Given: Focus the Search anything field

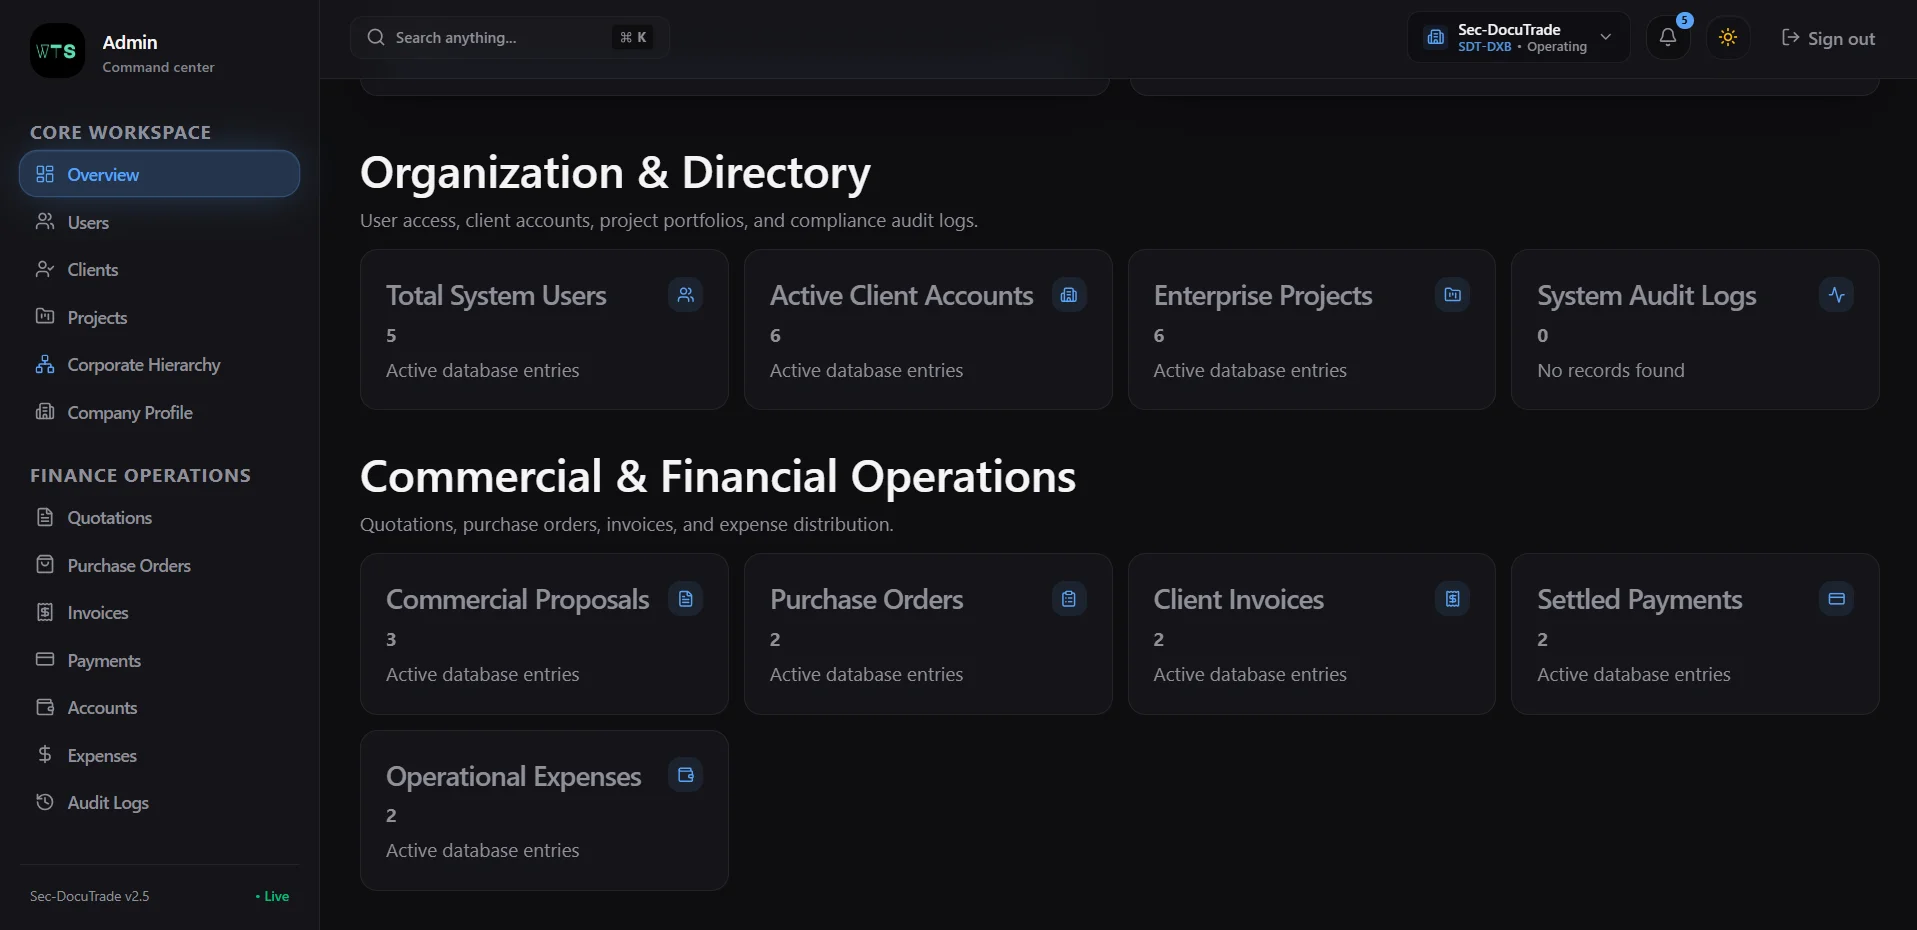Looking at the screenshot, I should [509, 37].
